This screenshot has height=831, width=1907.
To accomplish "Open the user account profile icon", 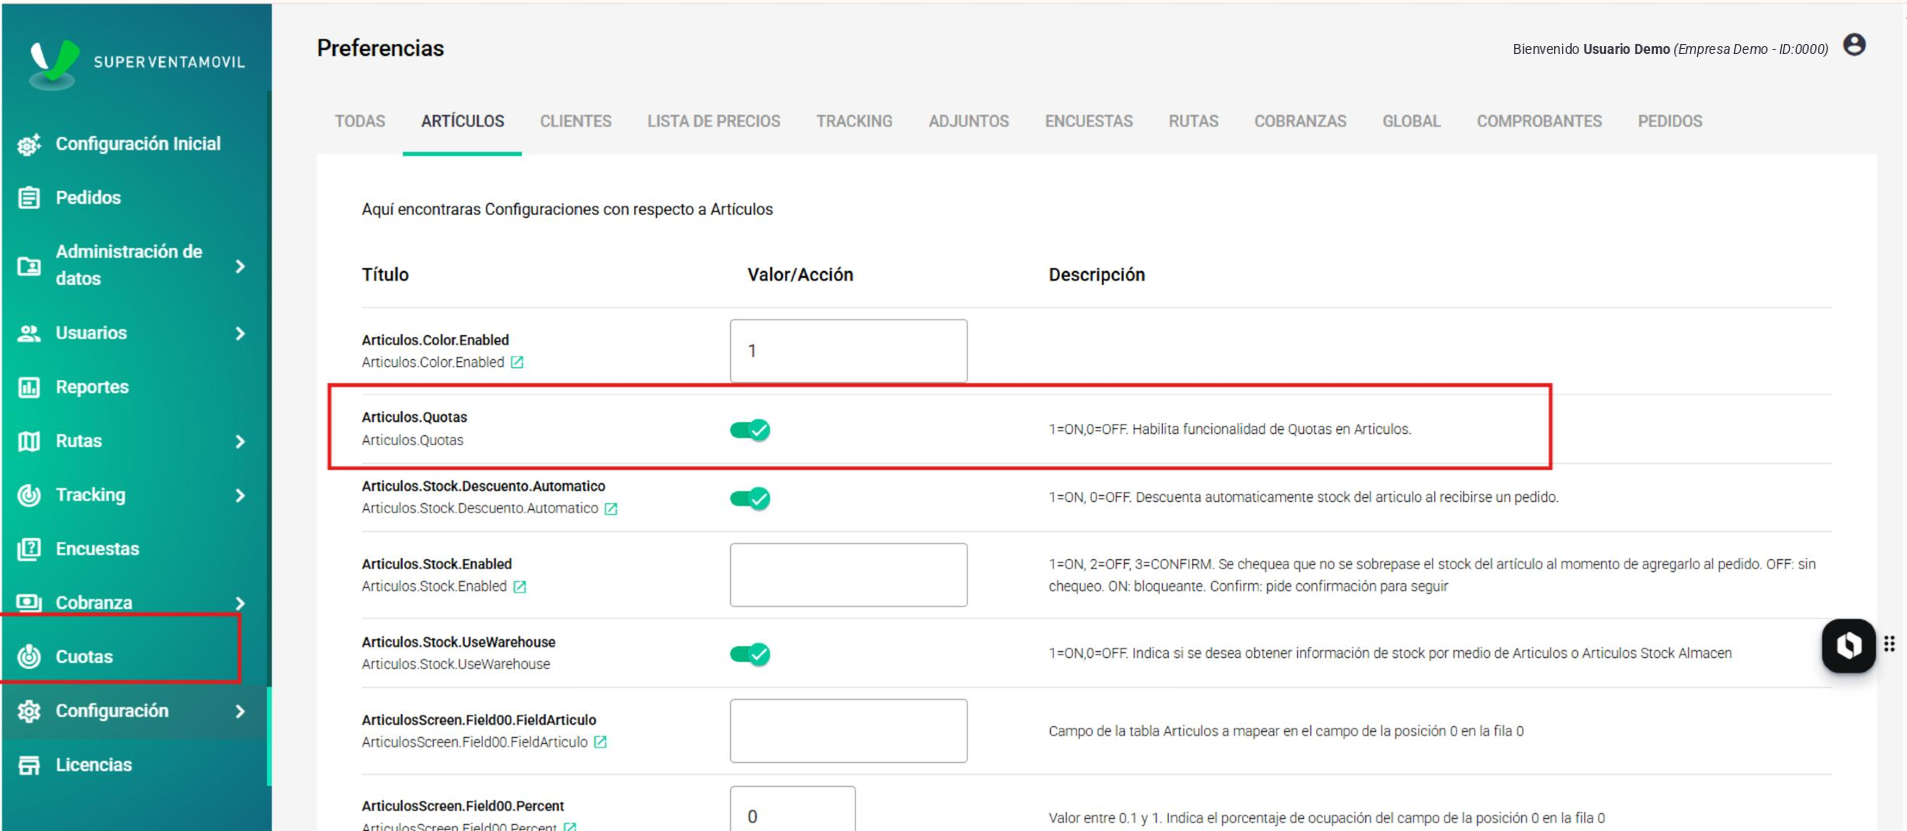I will coord(1854,45).
